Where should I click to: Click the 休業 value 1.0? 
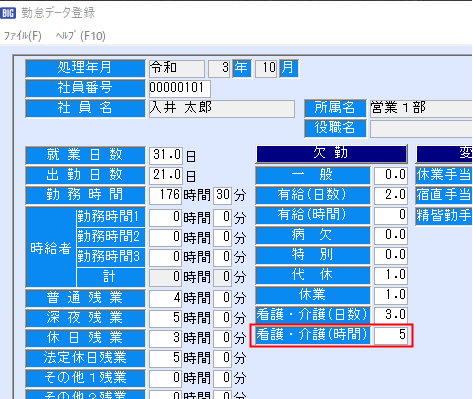coord(391,295)
